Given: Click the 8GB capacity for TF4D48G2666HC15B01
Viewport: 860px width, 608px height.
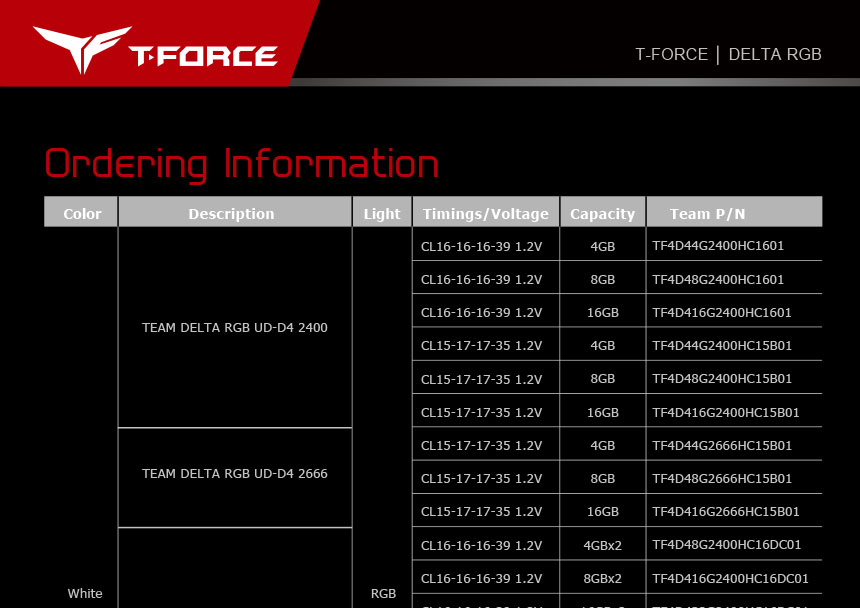Looking at the screenshot, I should [603, 479].
